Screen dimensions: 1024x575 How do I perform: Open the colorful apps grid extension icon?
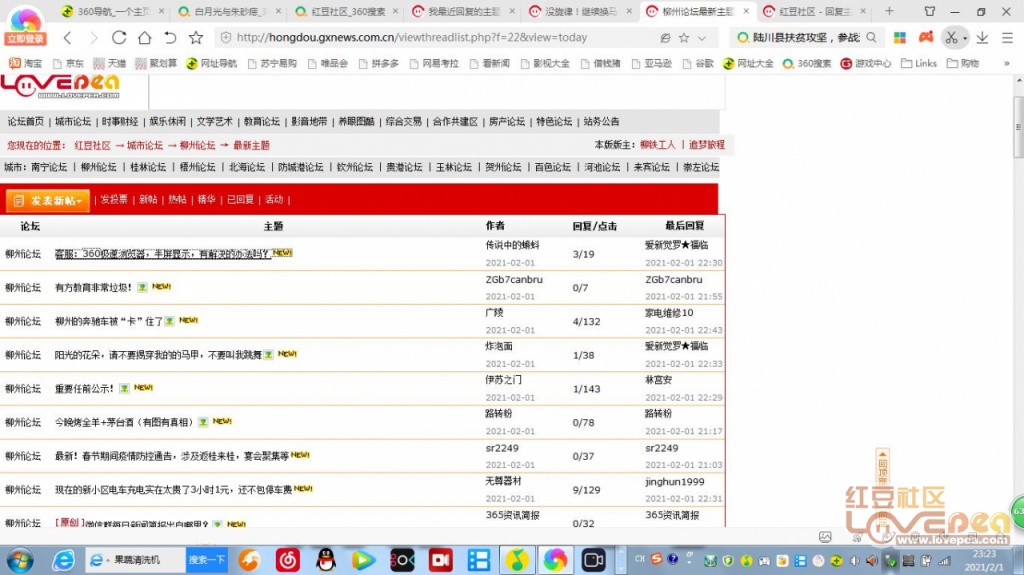click(900, 38)
